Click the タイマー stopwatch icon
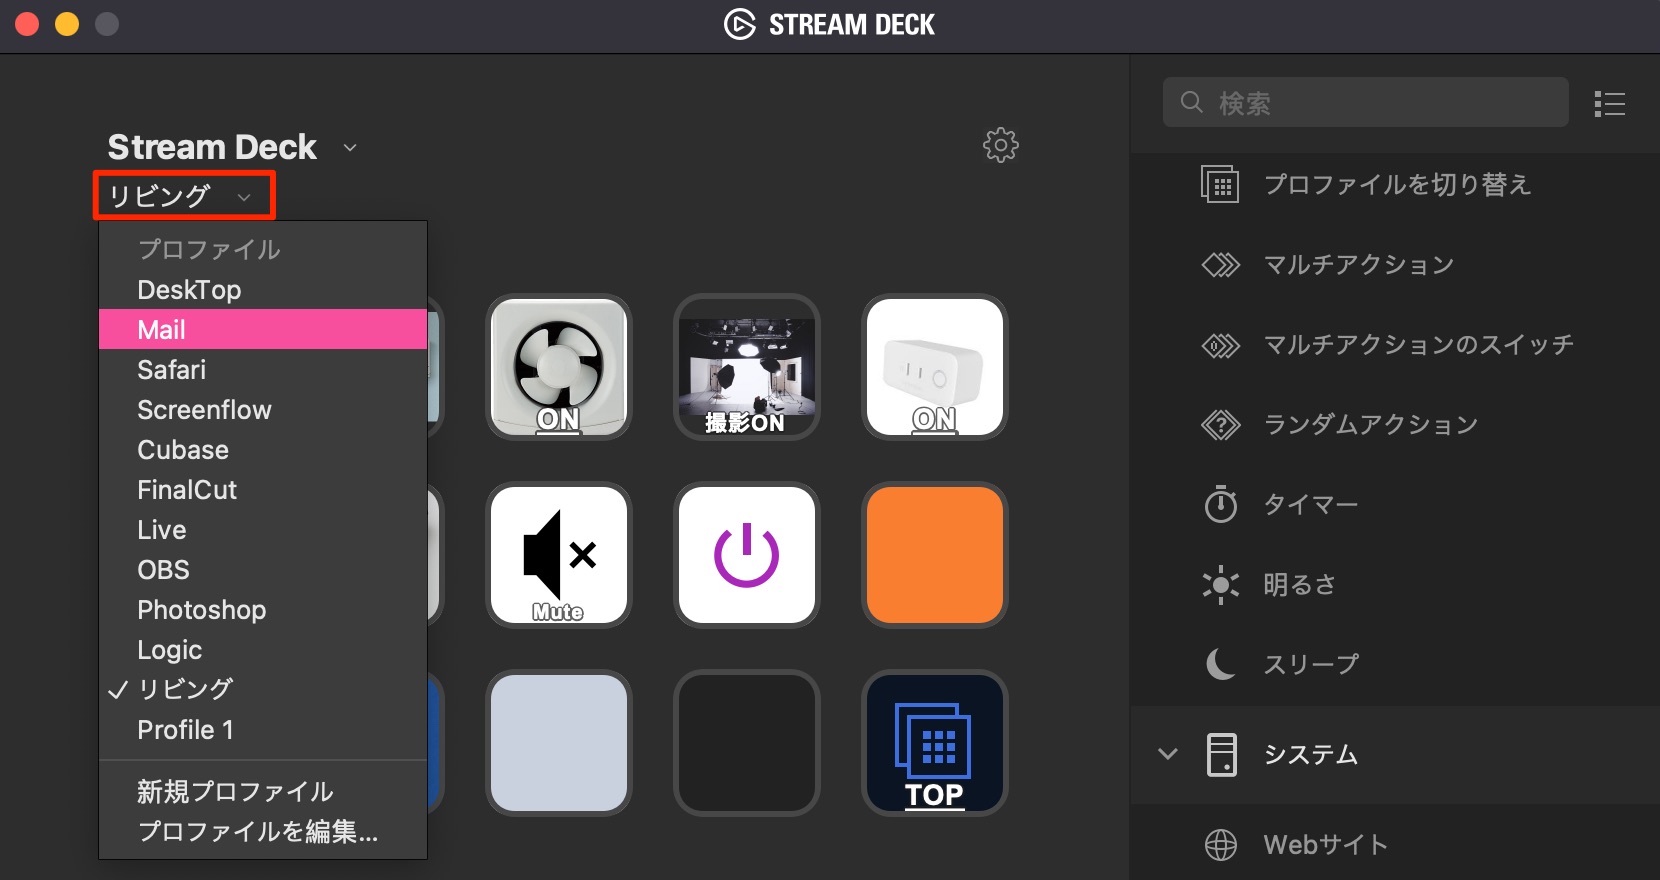The height and width of the screenshot is (880, 1660). (x=1220, y=504)
